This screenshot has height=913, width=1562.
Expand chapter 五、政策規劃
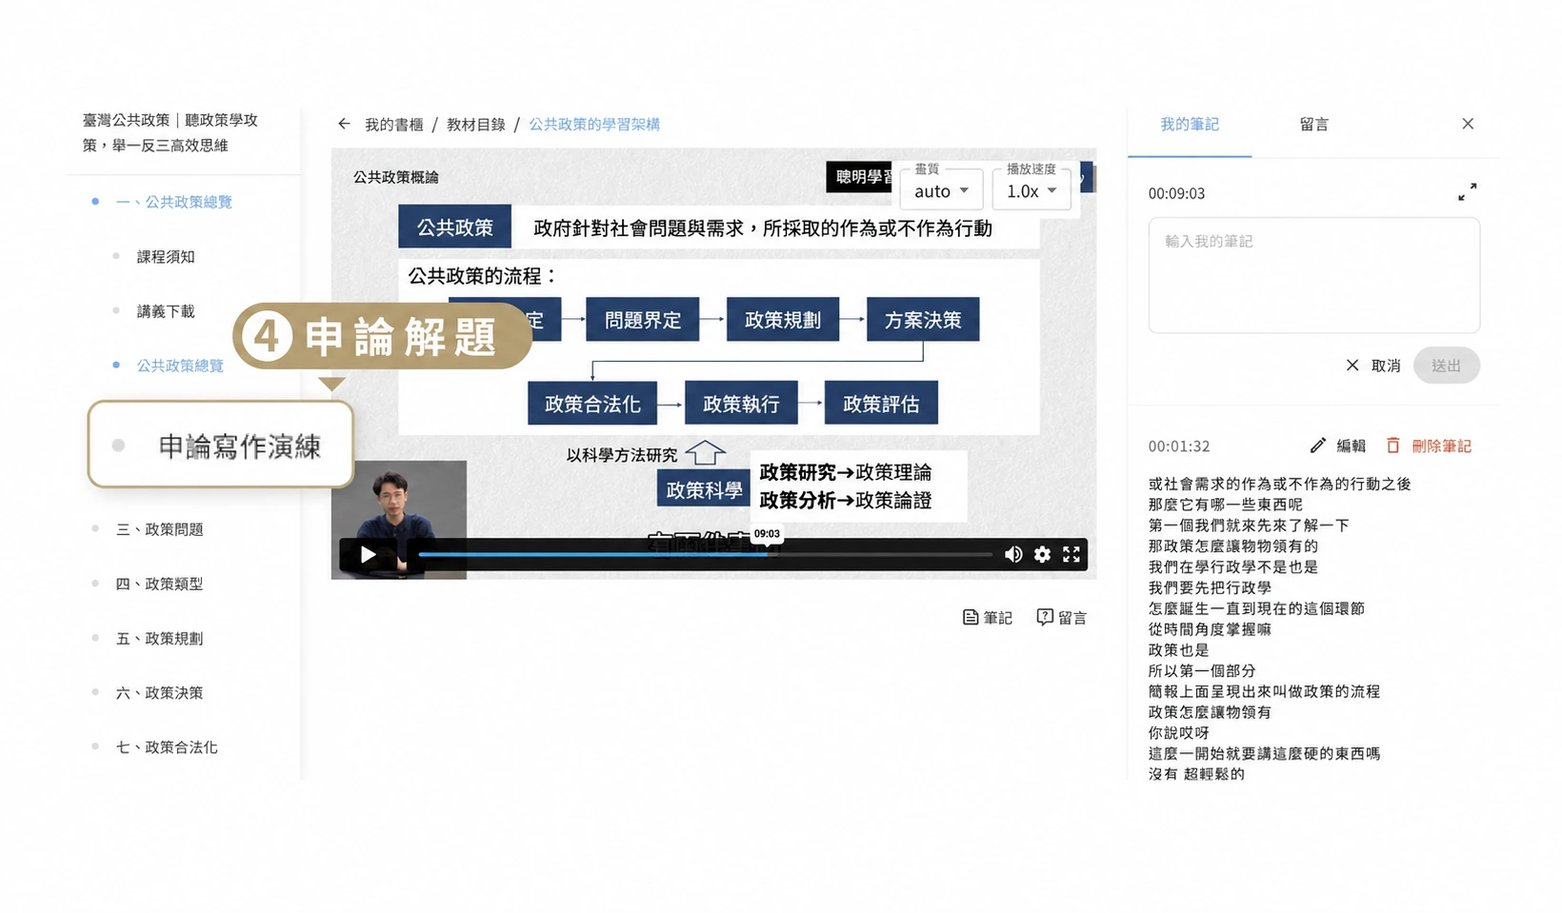pyautogui.click(x=160, y=638)
